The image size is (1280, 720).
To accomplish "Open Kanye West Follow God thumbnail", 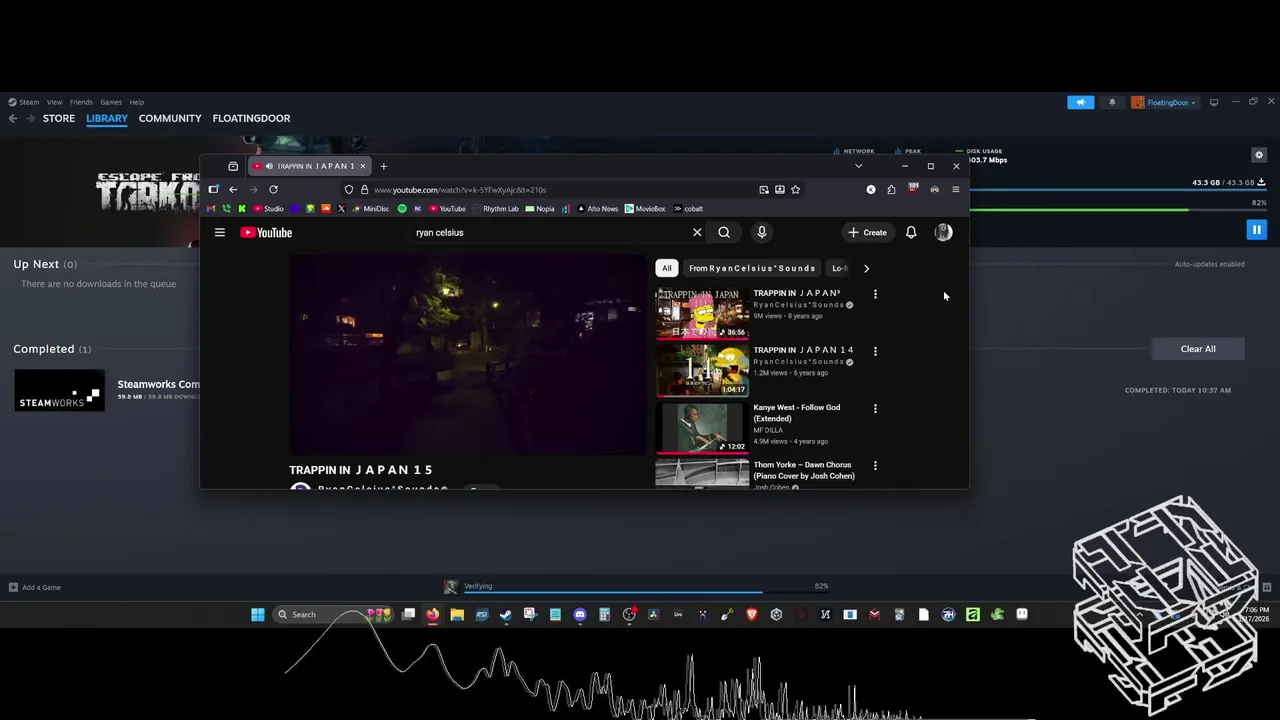I will point(702,427).
